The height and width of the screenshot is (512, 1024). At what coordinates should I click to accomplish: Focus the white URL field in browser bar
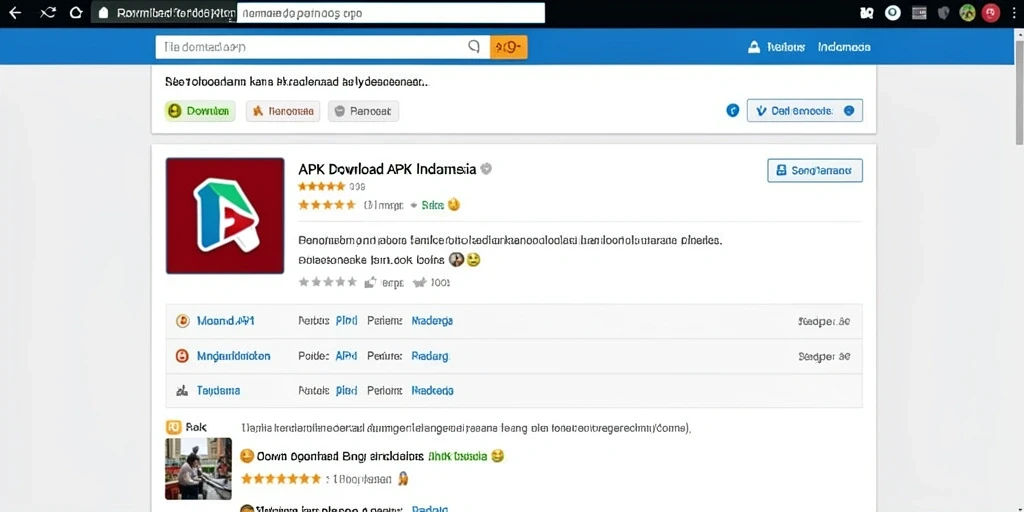coord(391,13)
